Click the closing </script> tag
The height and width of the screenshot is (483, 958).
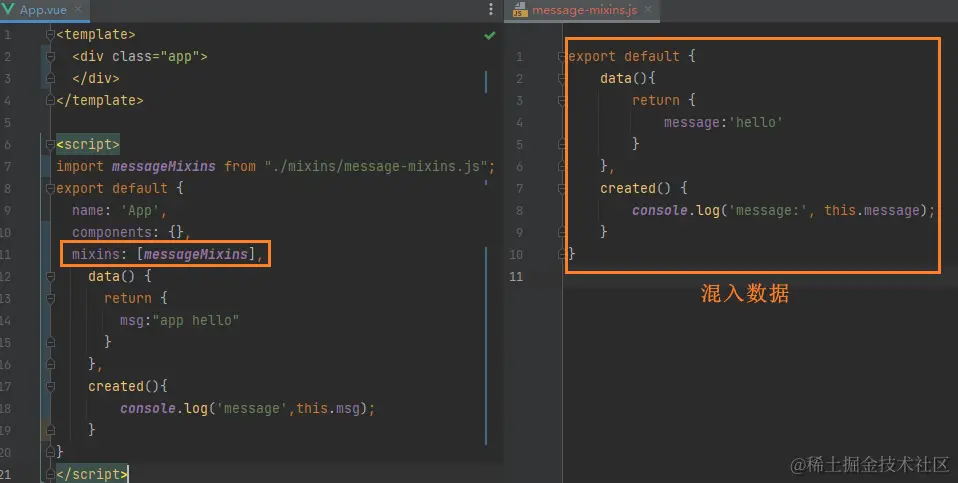tap(92, 474)
